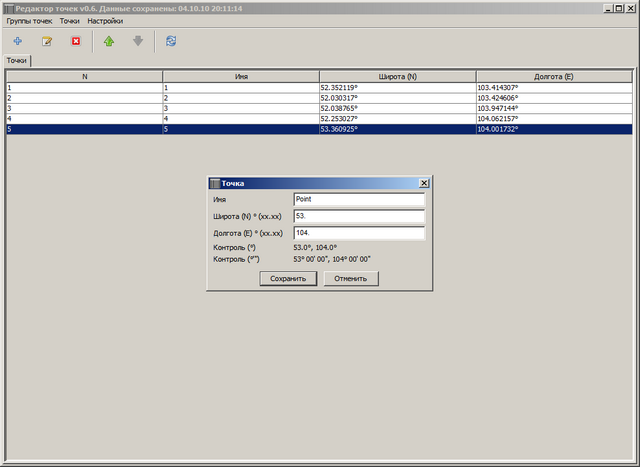Image resolution: width=640 pixels, height=467 pixels.
Task: Click the gray move down arrow
Action: click(138, 41)
